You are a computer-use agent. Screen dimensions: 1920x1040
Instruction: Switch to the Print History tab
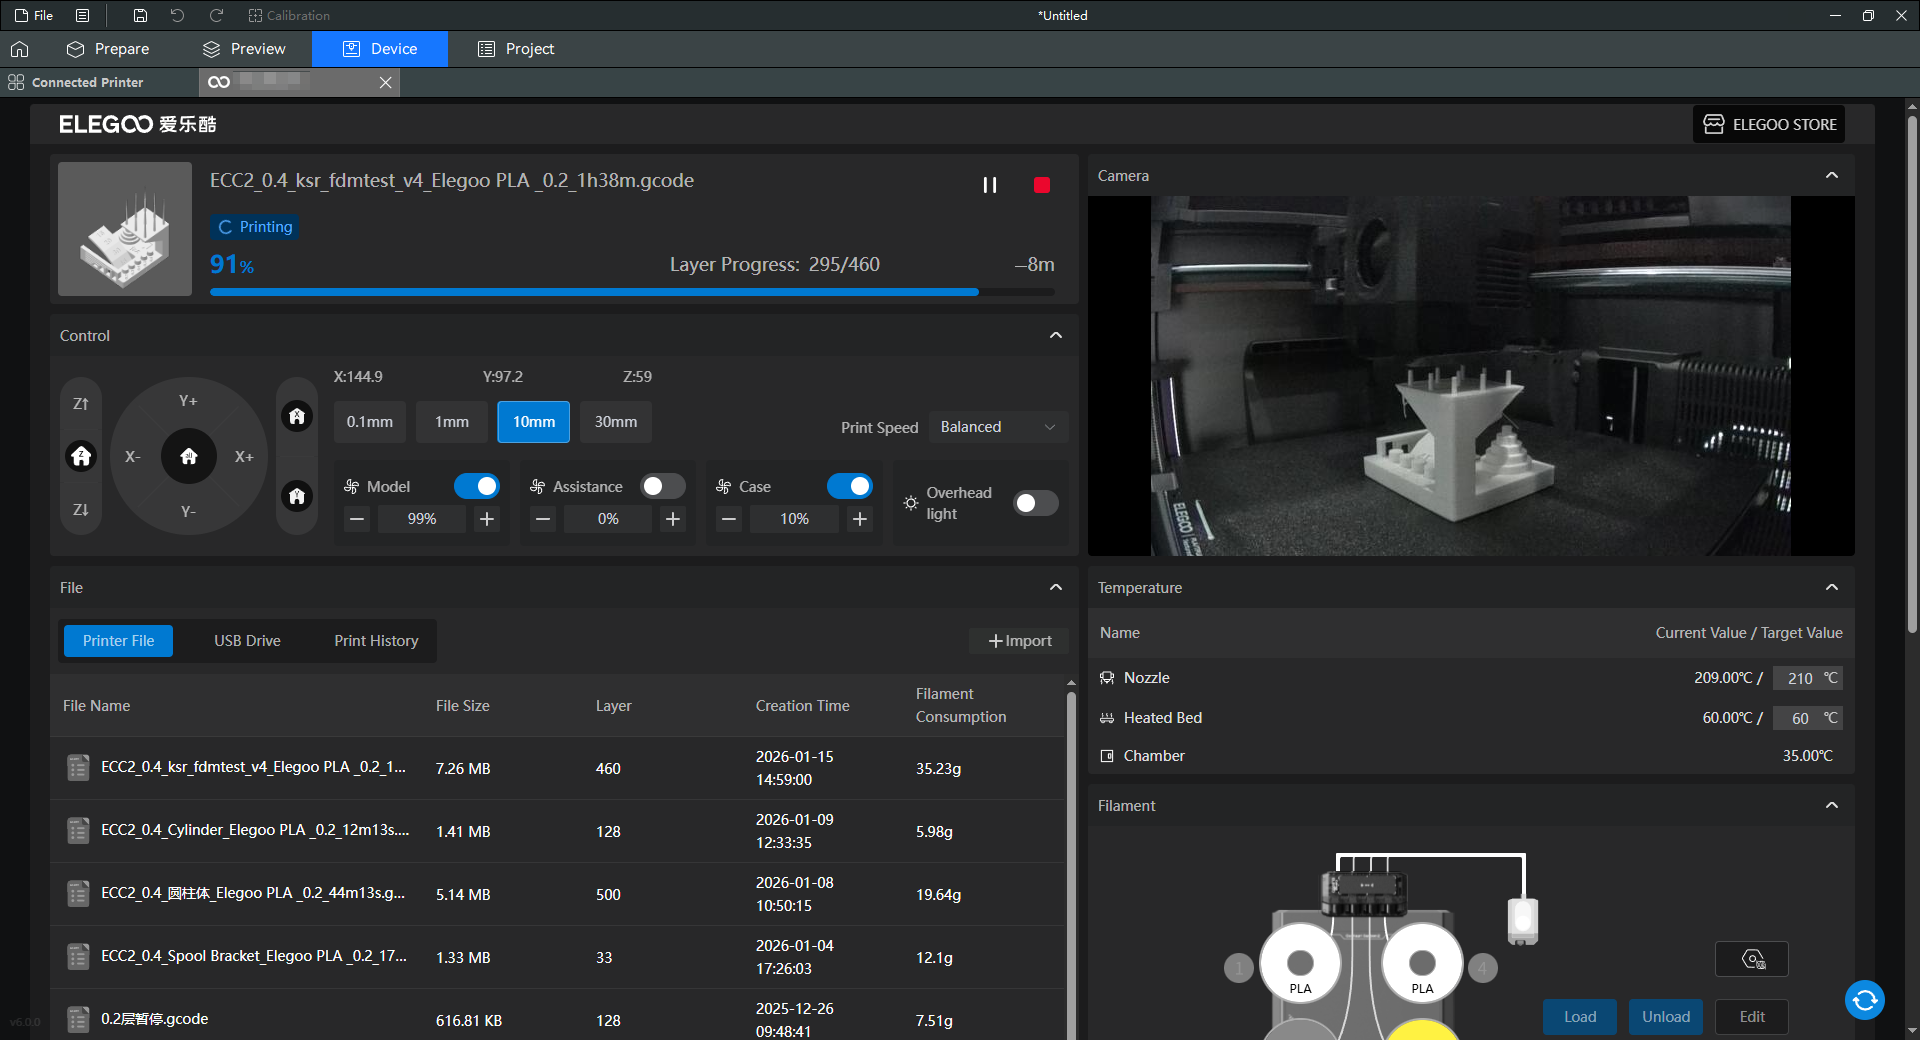[x=376, y=641]
